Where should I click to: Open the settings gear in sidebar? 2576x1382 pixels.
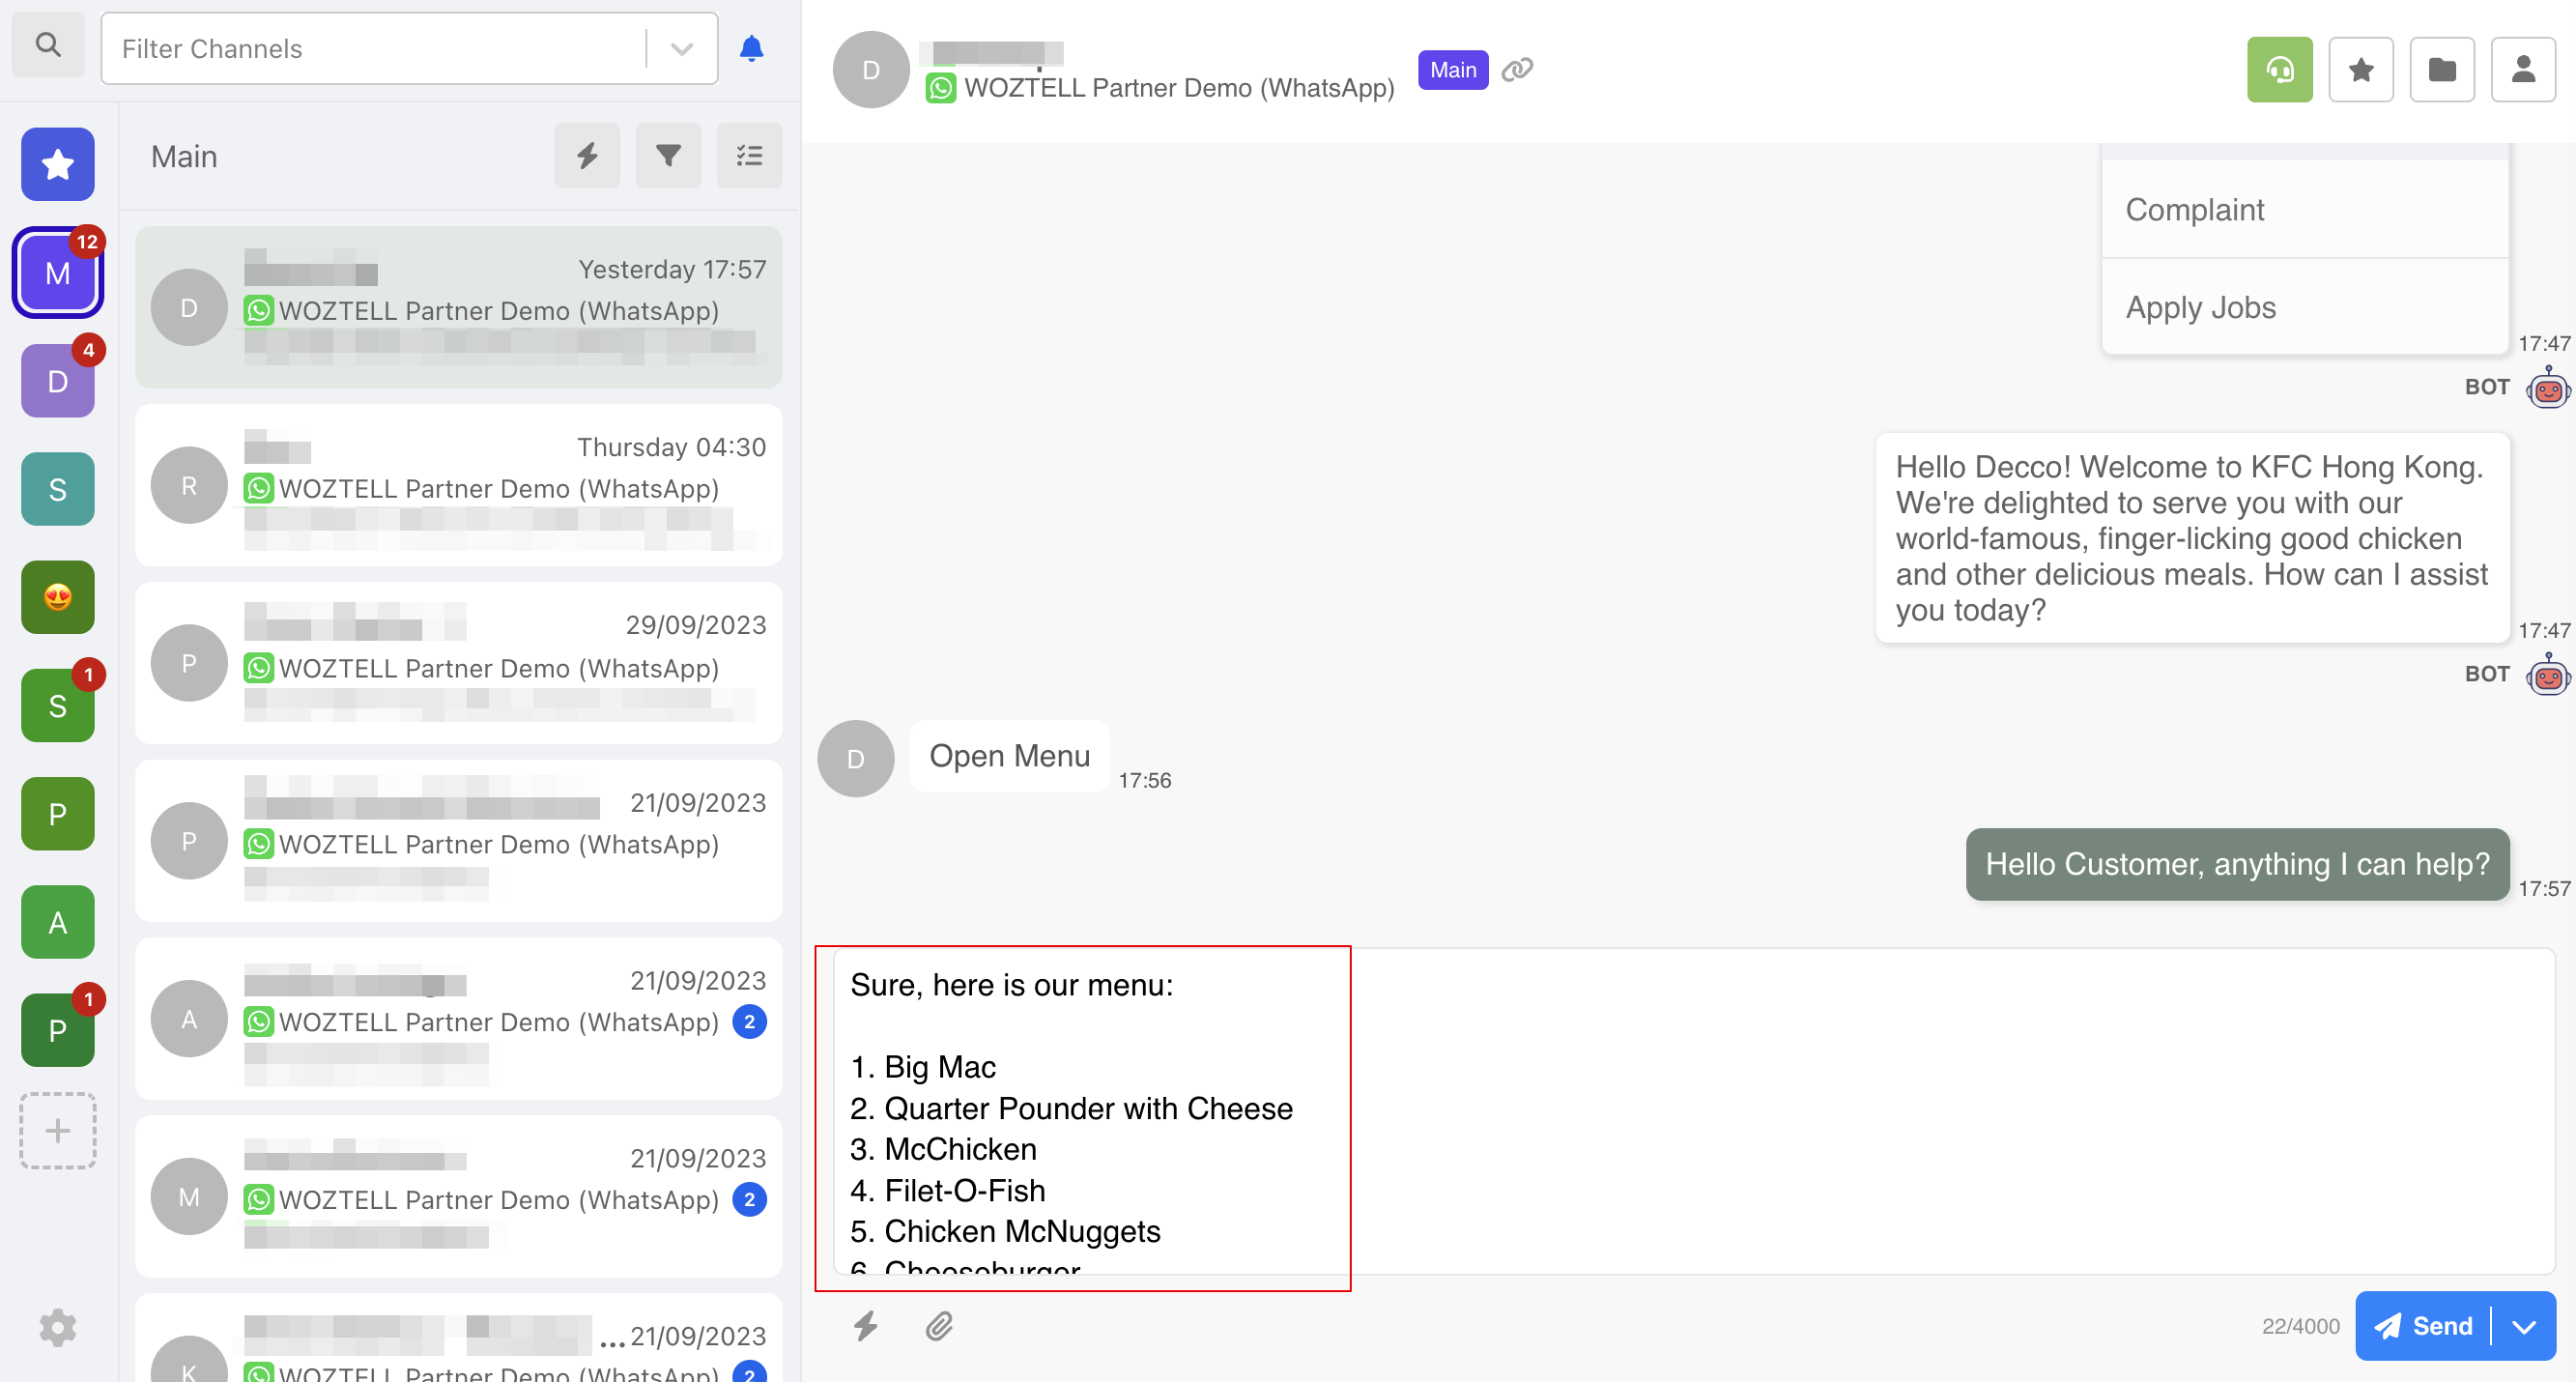click(x=58, y=1327)
